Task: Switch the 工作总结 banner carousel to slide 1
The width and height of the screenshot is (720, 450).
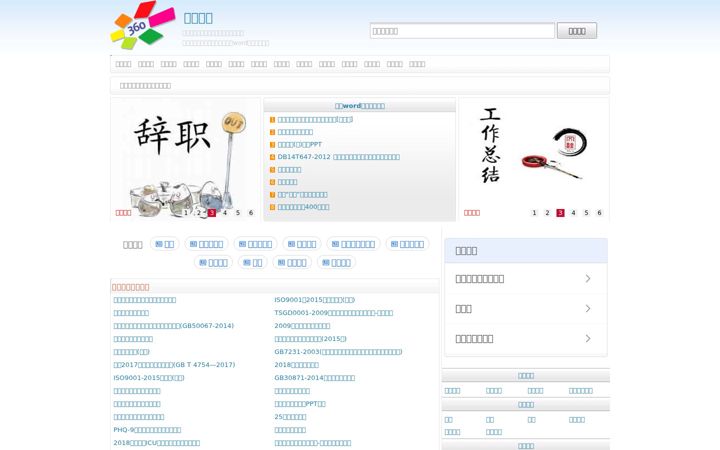Action: (x=534, y=213)
